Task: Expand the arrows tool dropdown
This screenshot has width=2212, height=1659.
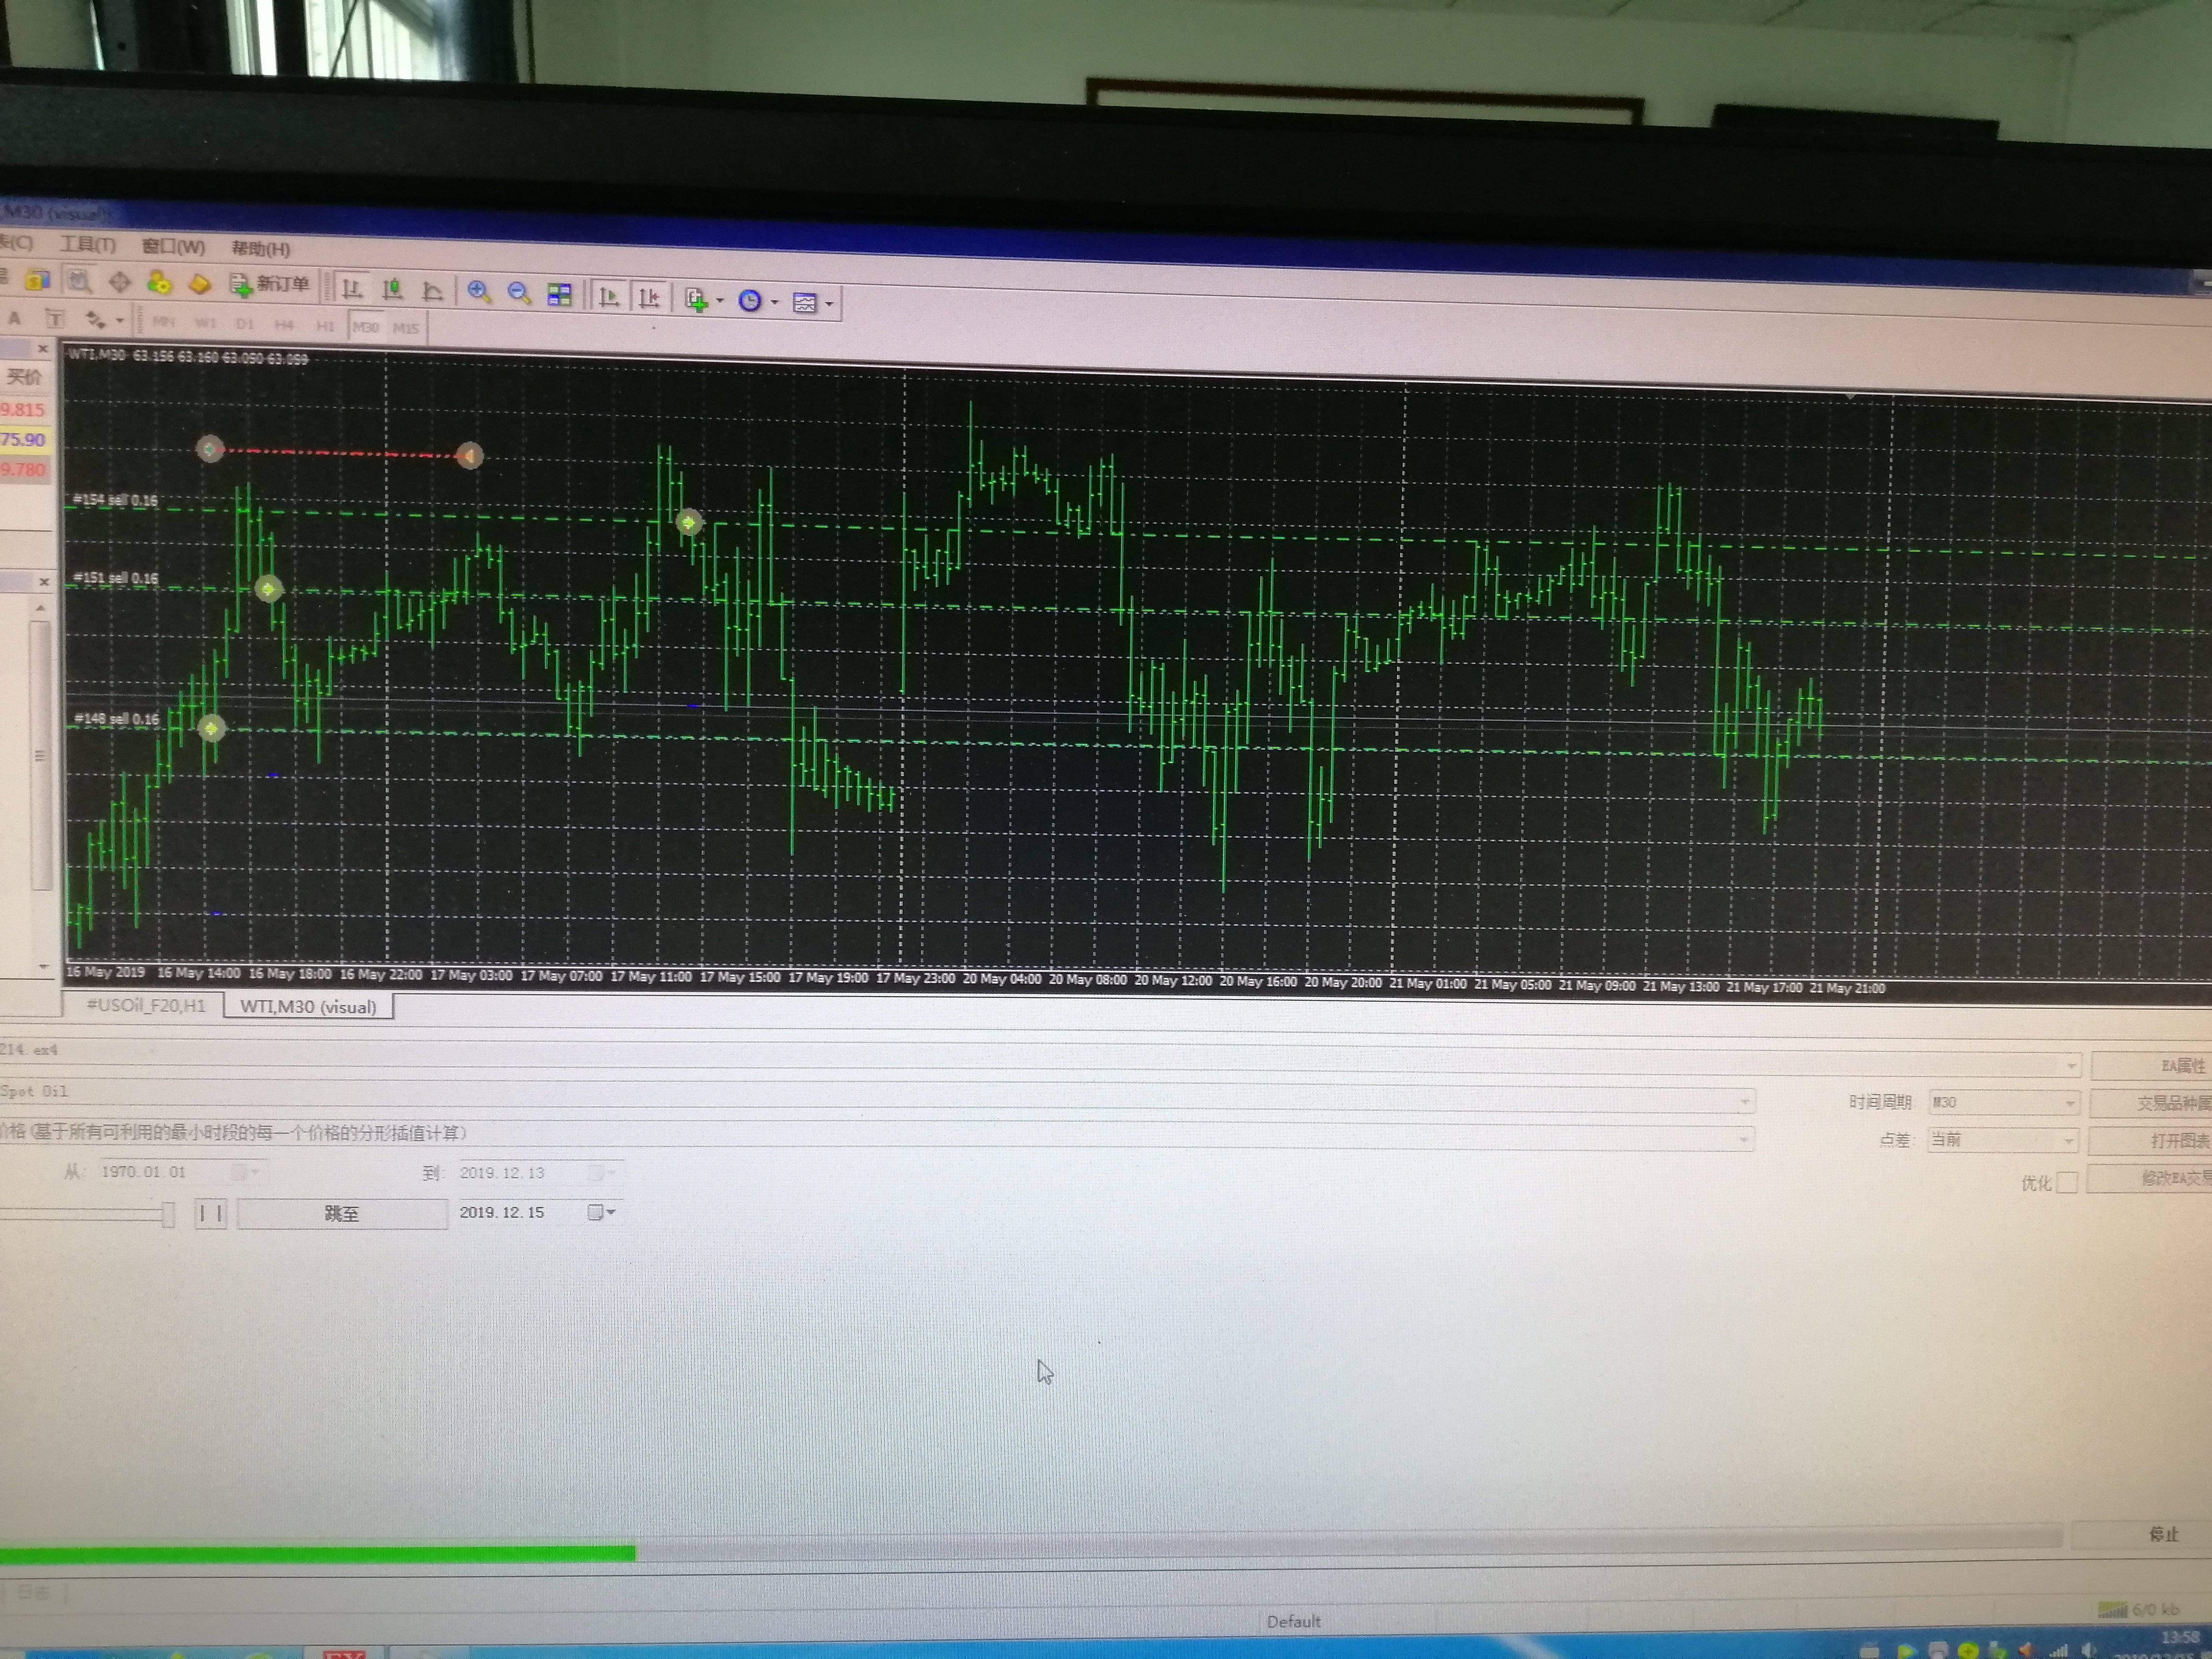Action: 119,321
